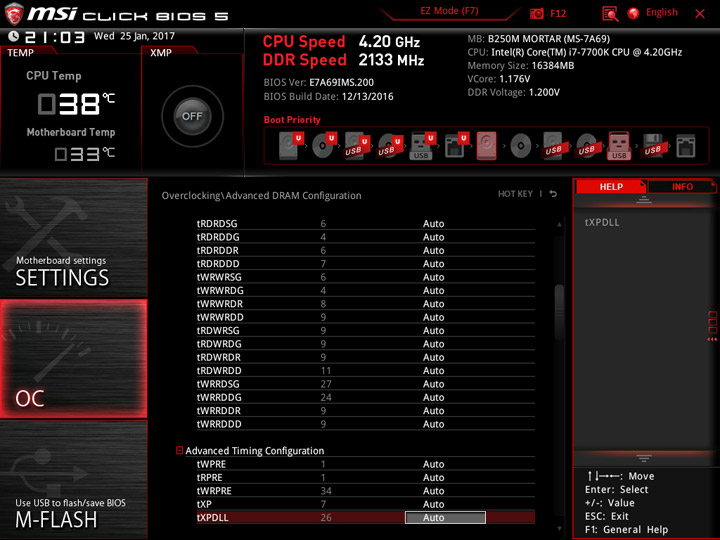Select the tWRWRDR timing row

click(x=366, y=304)
